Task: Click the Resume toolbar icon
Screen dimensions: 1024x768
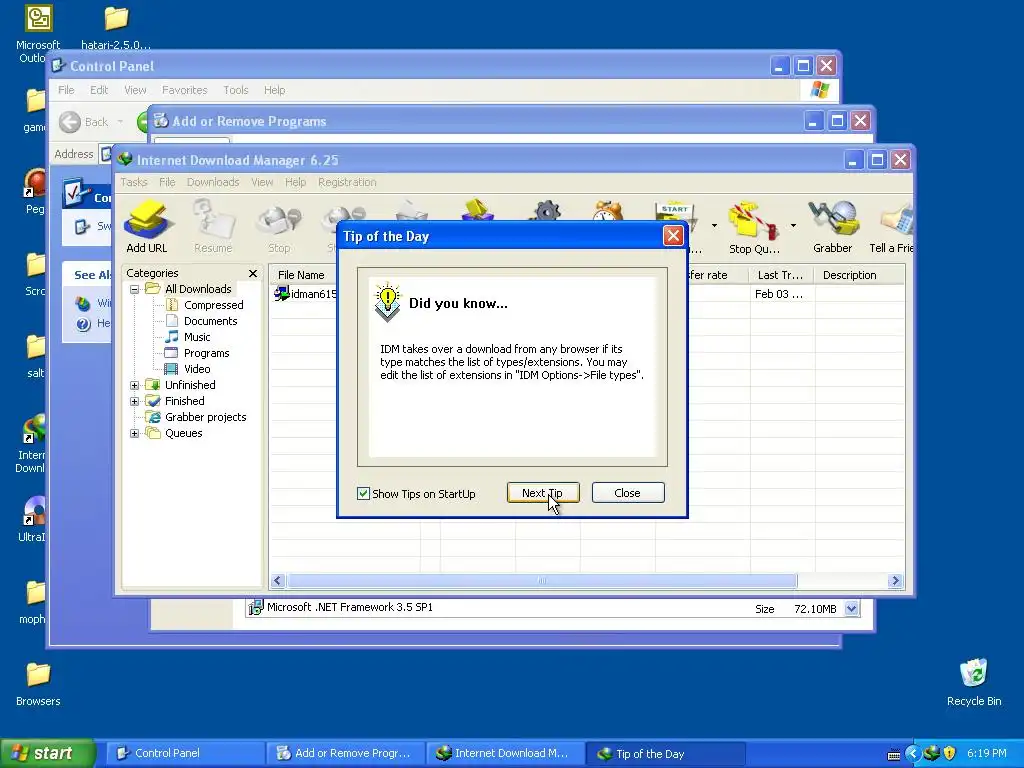Action: tap(213, 227)
